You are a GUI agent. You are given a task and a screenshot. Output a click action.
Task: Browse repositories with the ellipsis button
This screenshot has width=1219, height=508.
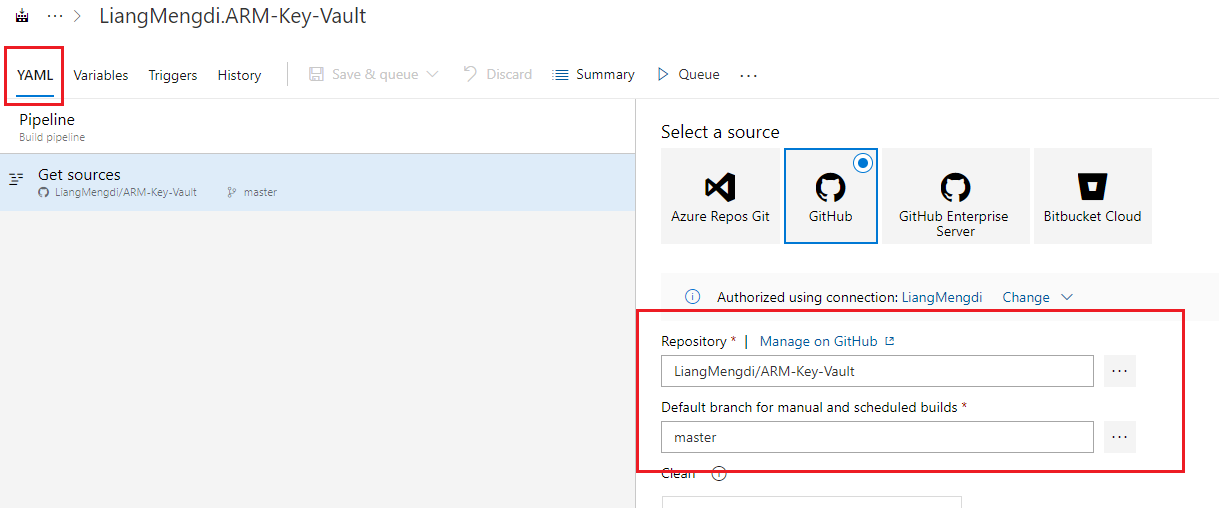click(x=1119, y=371)
